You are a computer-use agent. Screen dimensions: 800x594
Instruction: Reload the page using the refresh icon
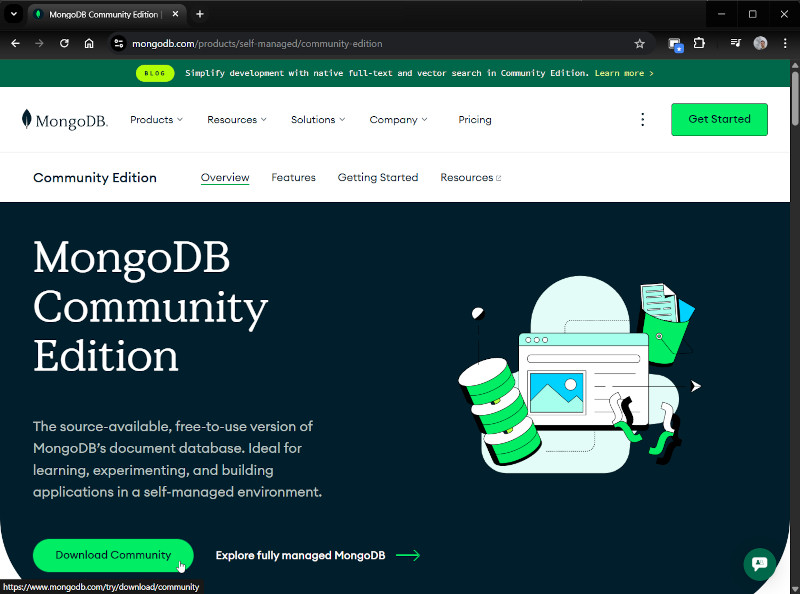64,44
